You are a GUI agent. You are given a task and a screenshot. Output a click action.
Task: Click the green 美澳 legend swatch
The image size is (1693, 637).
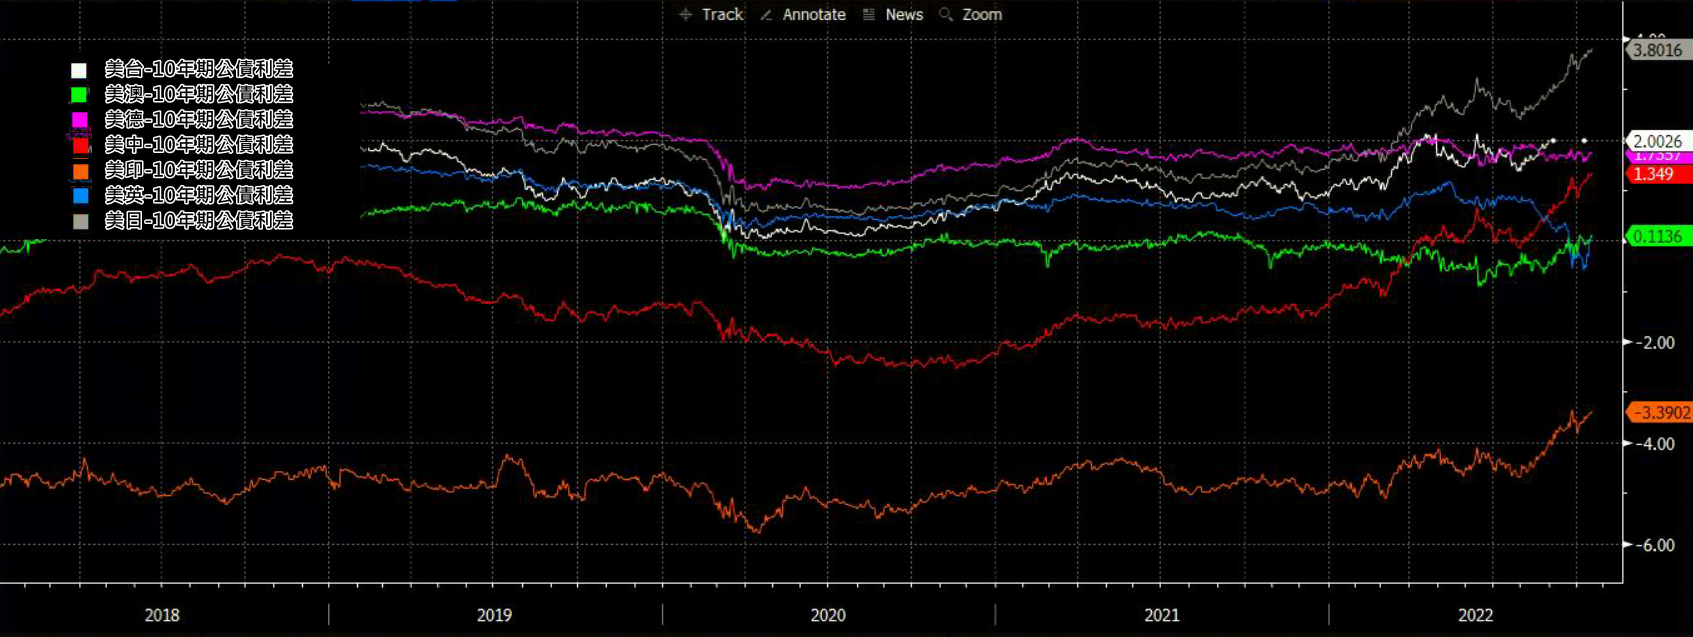(x=79, y=95)
